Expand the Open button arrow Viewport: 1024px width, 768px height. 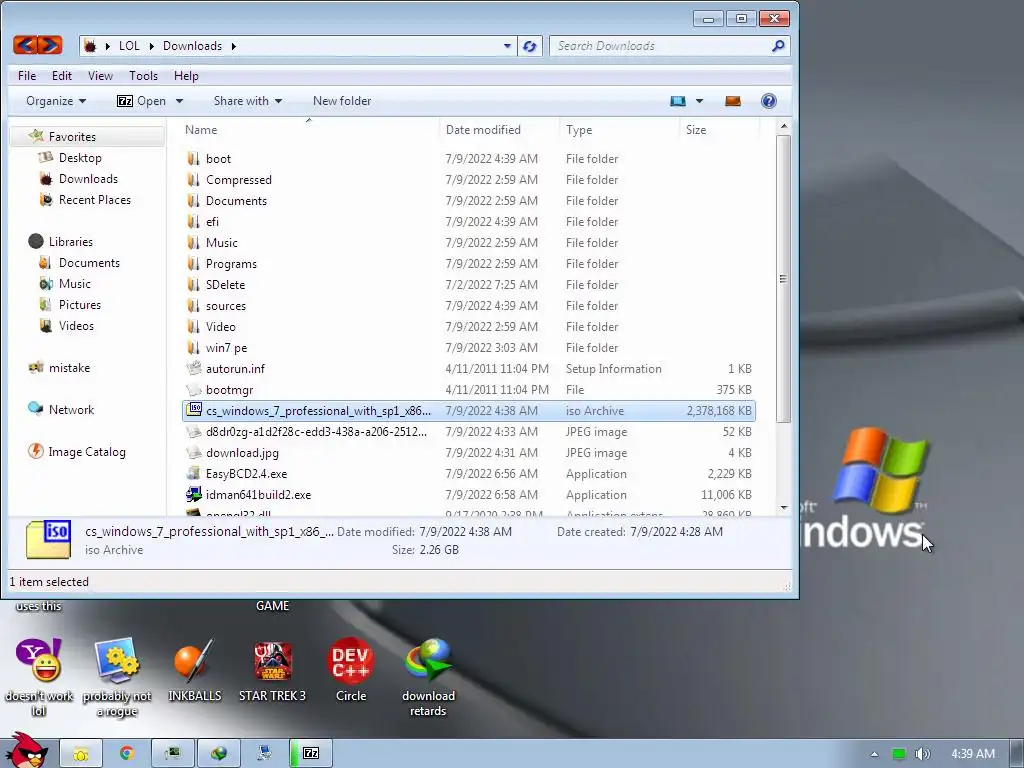pyautogui.click(x=179, y=101)
